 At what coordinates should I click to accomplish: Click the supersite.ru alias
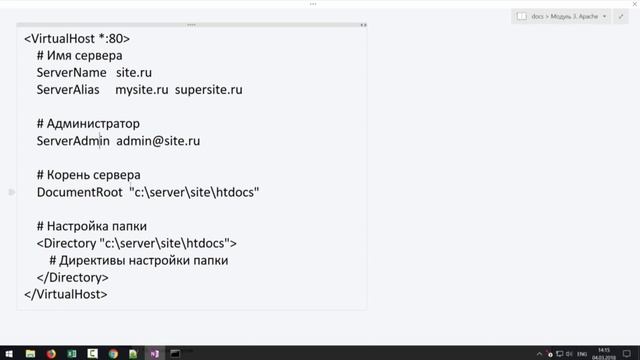209,90
